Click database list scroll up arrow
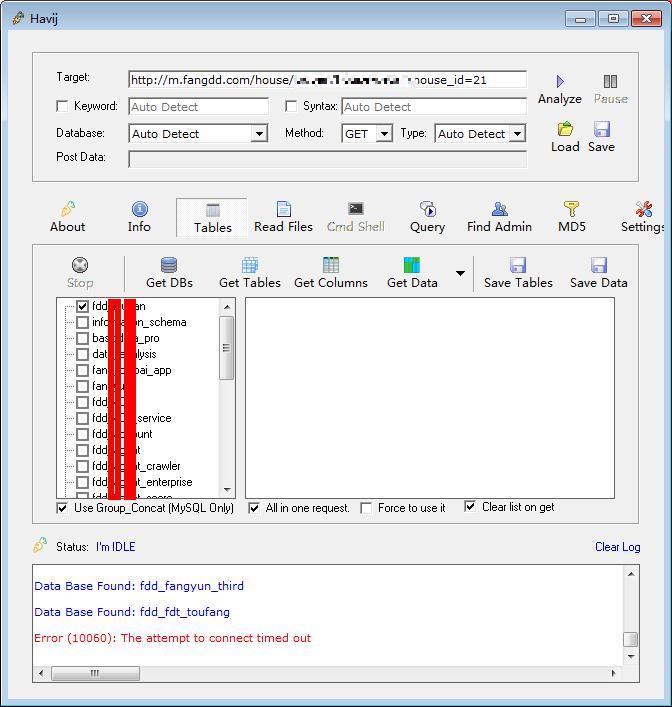 (227, 307)
